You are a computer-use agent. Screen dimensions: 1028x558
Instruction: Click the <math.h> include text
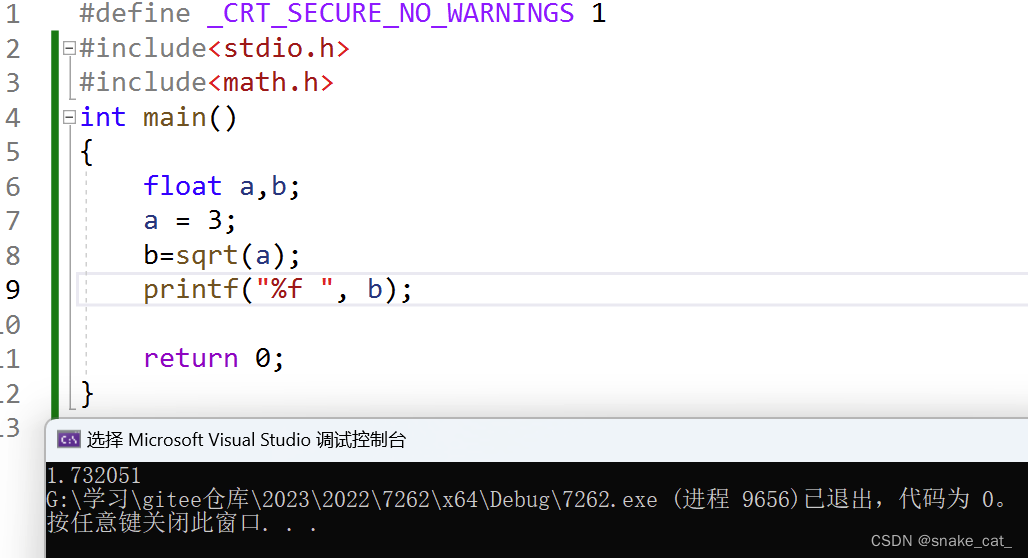[271, 82]
